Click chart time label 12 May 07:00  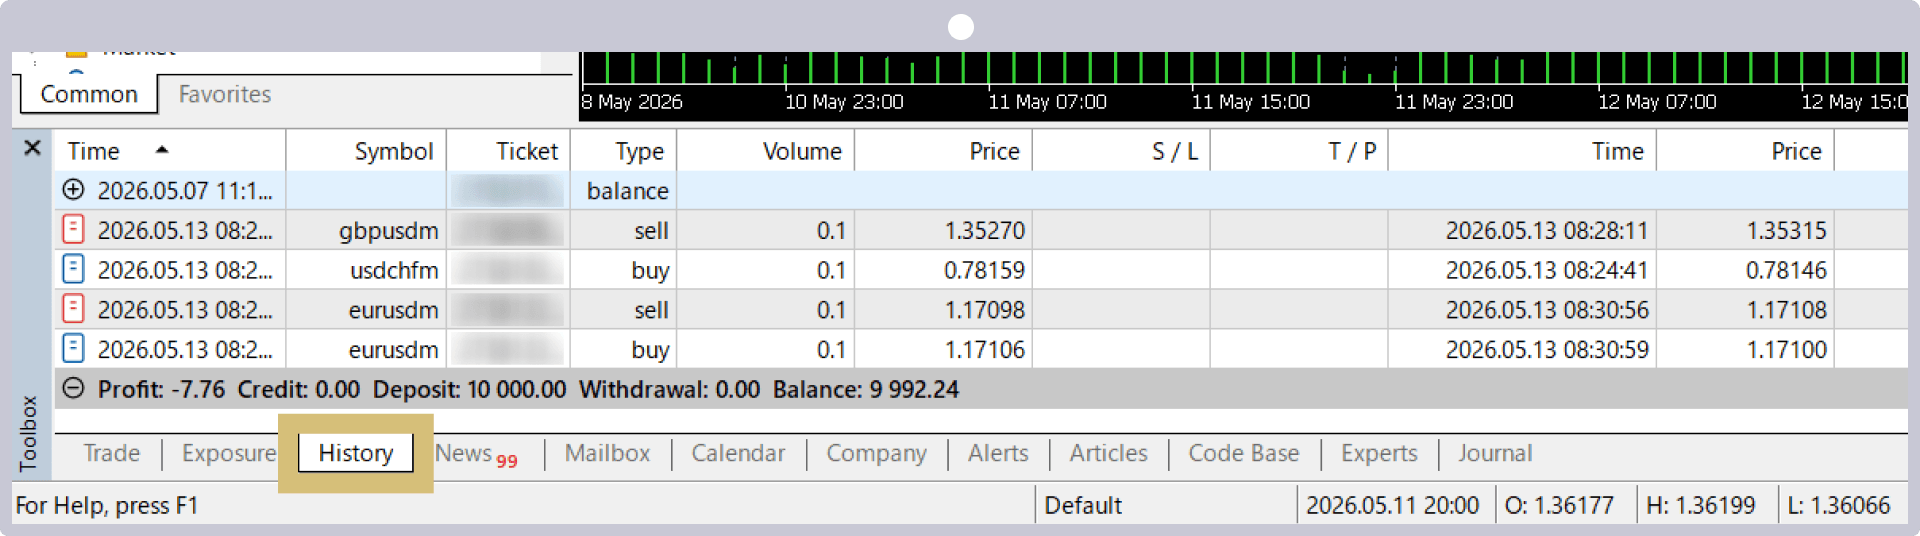(1657, 102)
